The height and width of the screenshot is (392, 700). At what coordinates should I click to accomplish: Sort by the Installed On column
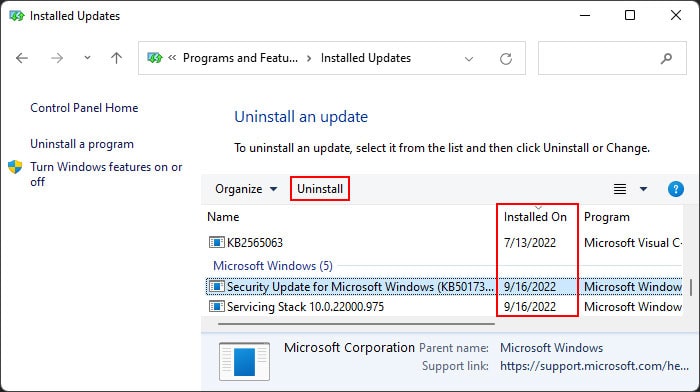tap(535, 217)
